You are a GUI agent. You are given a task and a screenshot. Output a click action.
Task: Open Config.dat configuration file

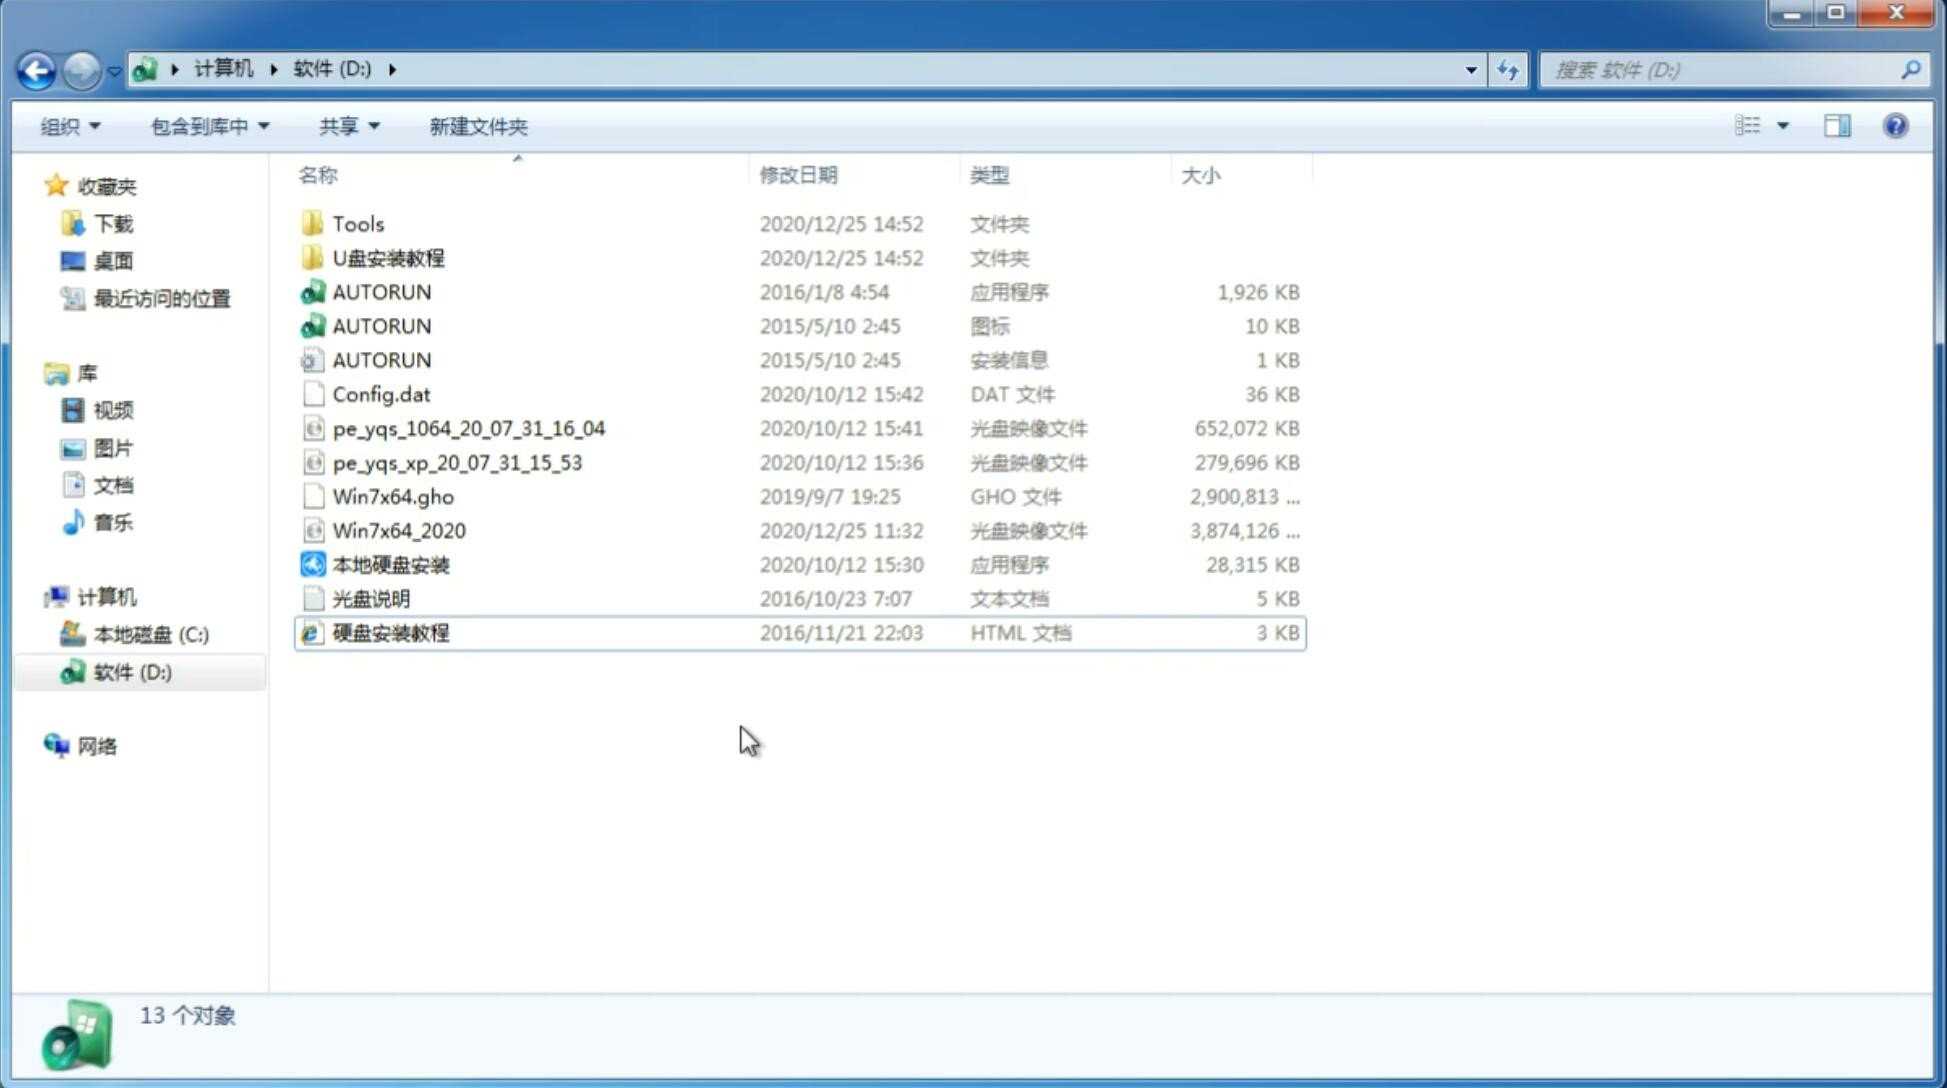(381, 393)
